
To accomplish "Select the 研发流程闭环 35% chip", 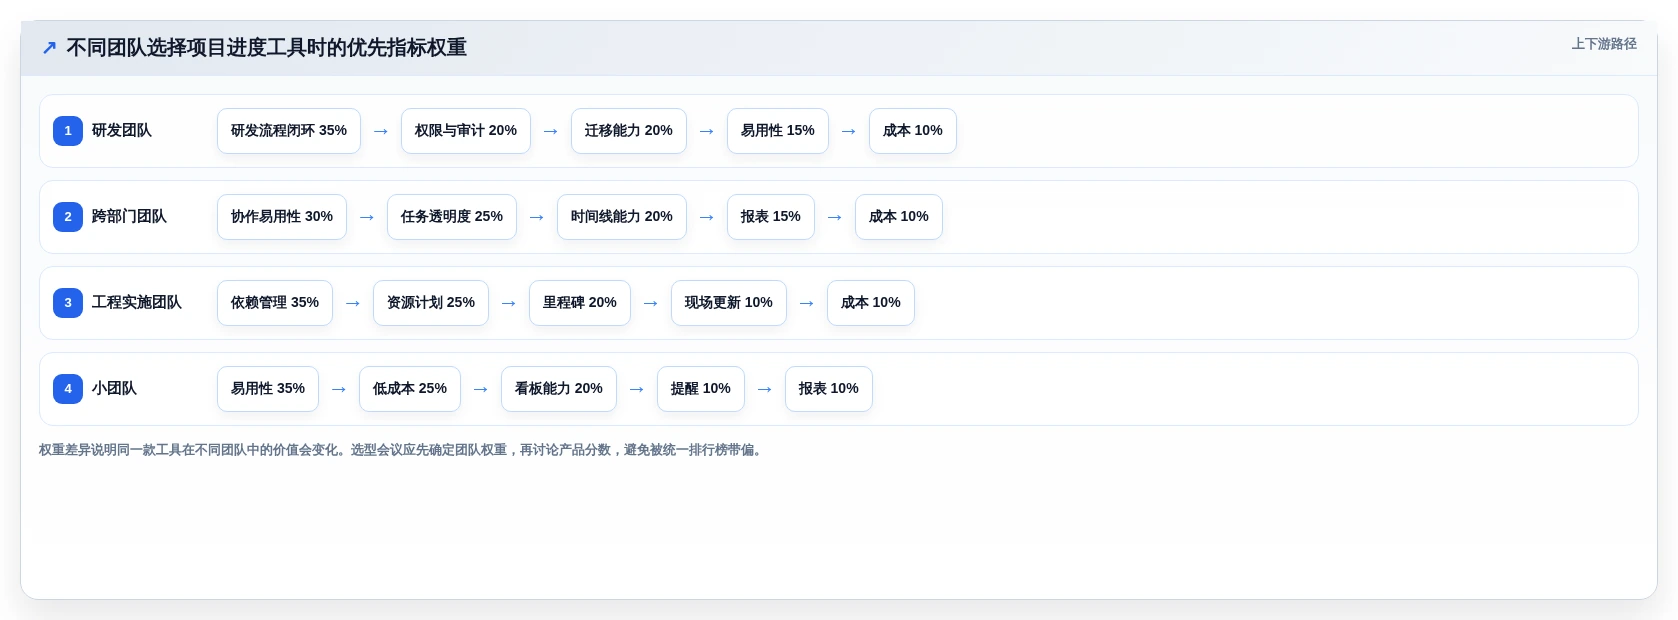I will [289, 131].
